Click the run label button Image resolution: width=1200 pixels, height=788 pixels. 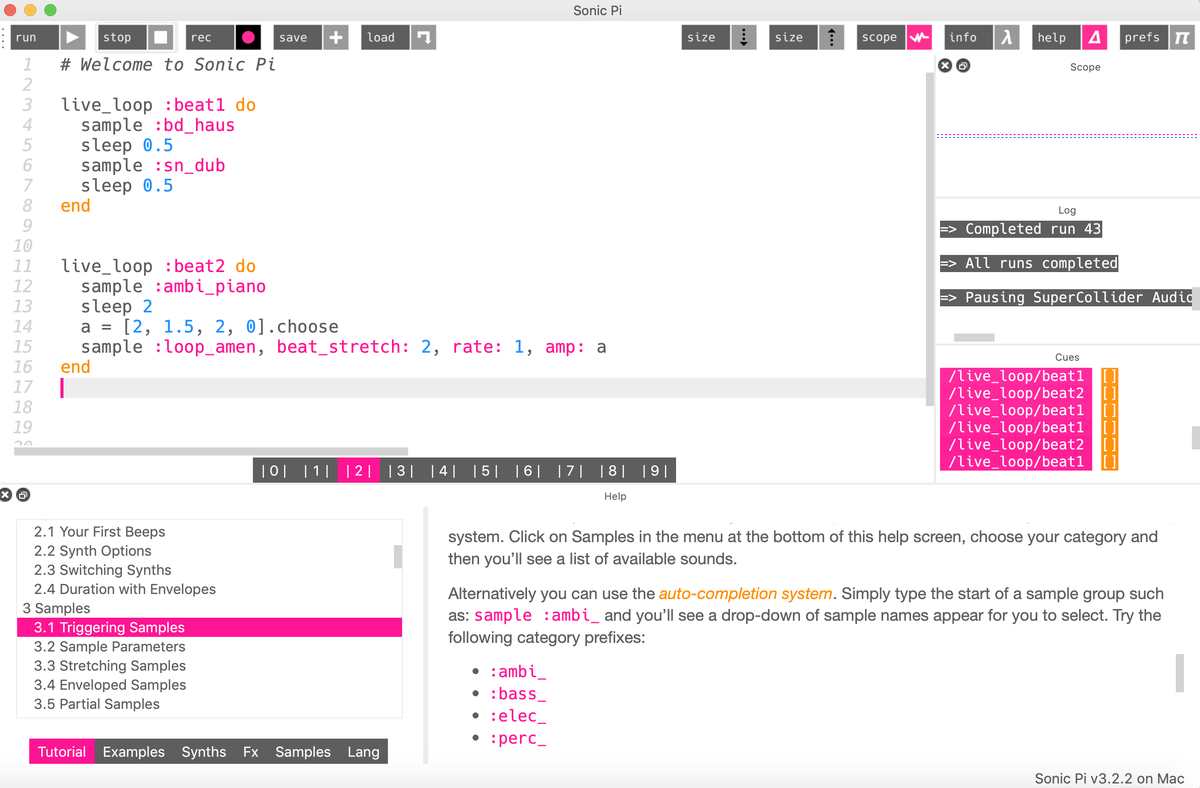pyautogui.click(x=34, y=38)
